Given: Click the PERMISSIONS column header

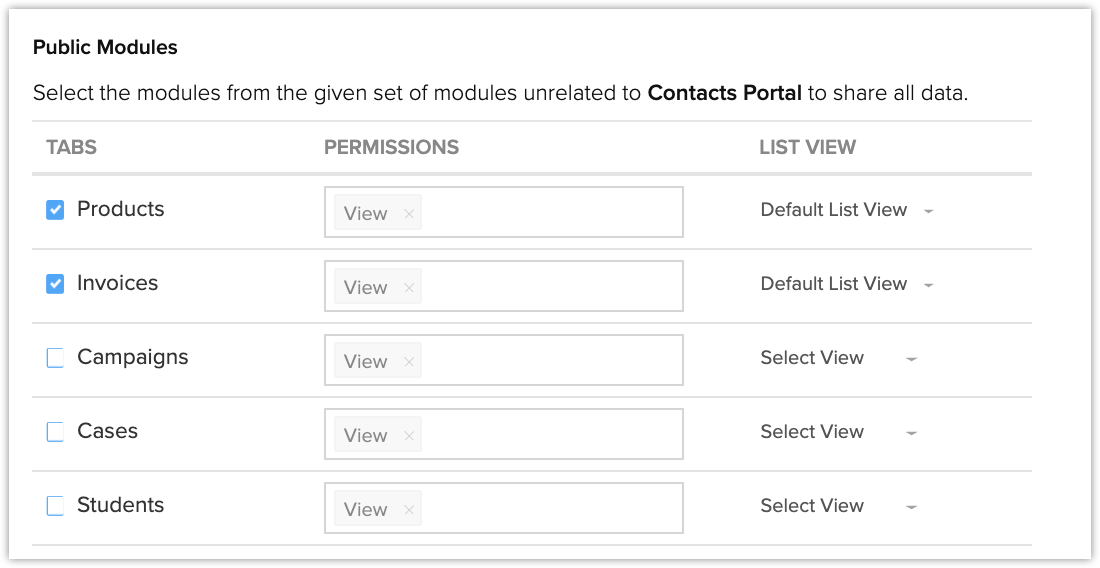Looking at the screenshot, I should pyautogui.click(x=391, y=147).
